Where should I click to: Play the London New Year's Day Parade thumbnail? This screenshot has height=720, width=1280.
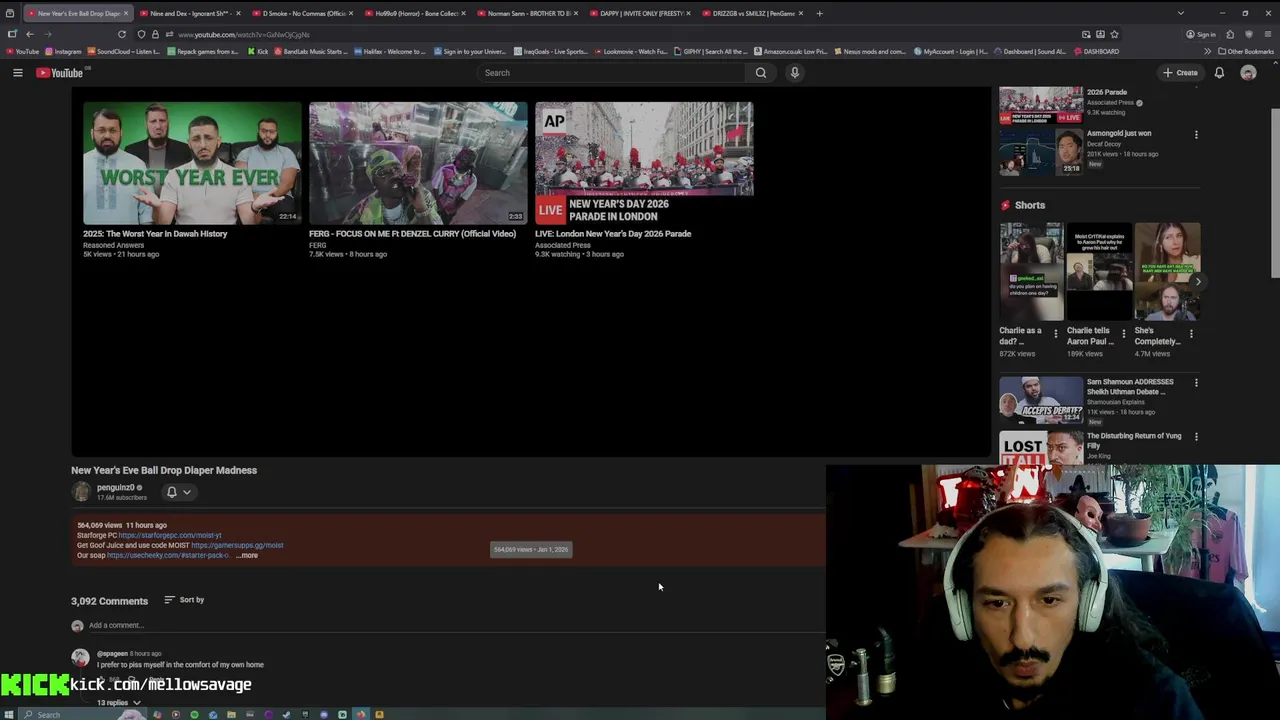[644, 163]
